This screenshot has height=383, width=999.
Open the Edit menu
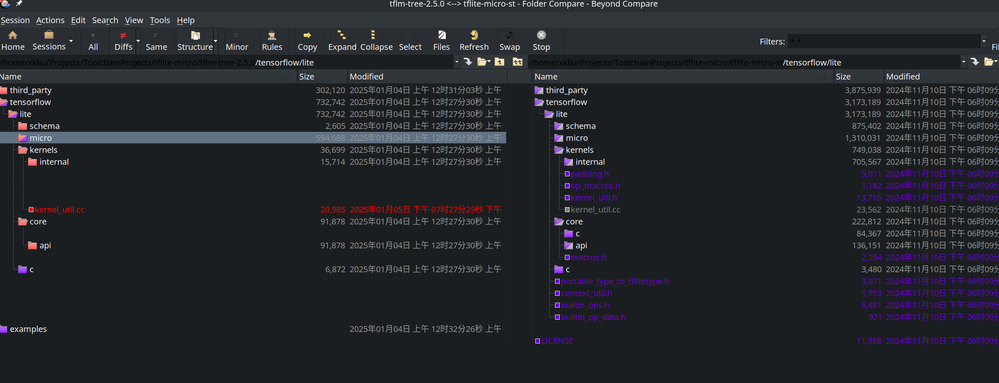point(78,20)
